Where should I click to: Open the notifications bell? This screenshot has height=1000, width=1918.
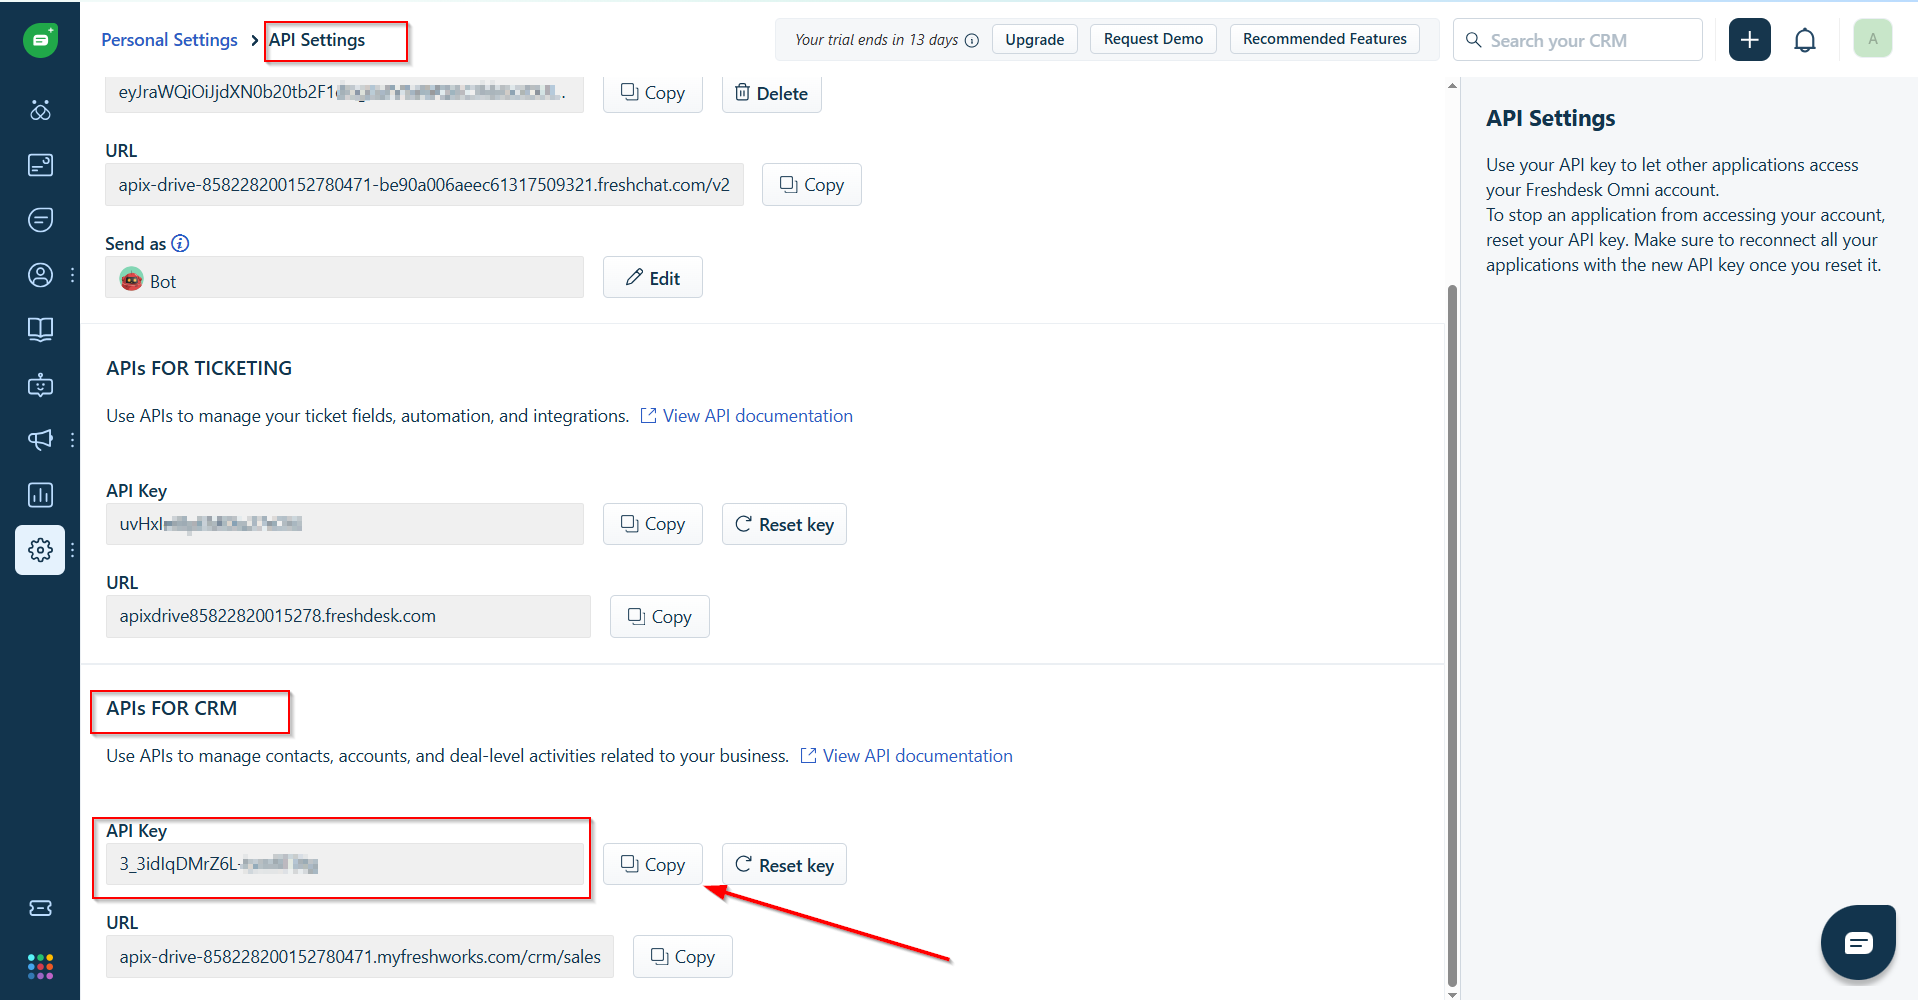(x=1805, y=40)
